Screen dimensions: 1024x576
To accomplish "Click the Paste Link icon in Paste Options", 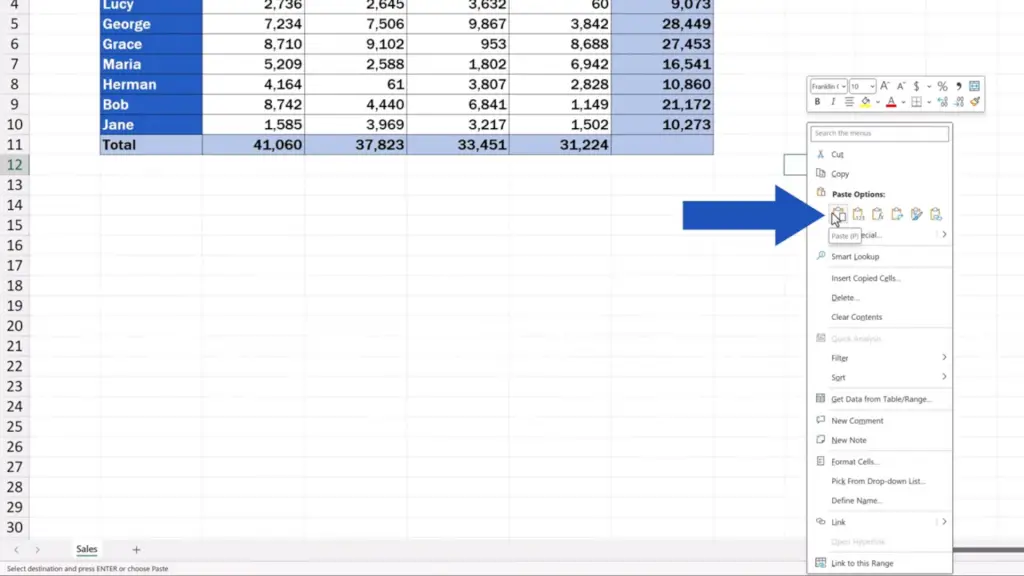I will [936, 214].
